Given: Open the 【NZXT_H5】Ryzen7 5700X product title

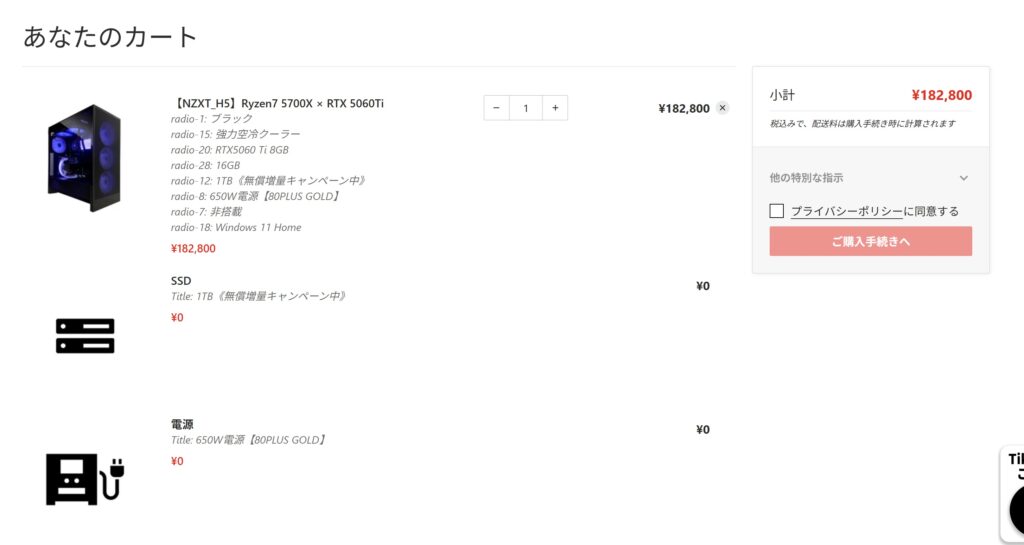Looking at the screenshot, I should pos(278,103).
